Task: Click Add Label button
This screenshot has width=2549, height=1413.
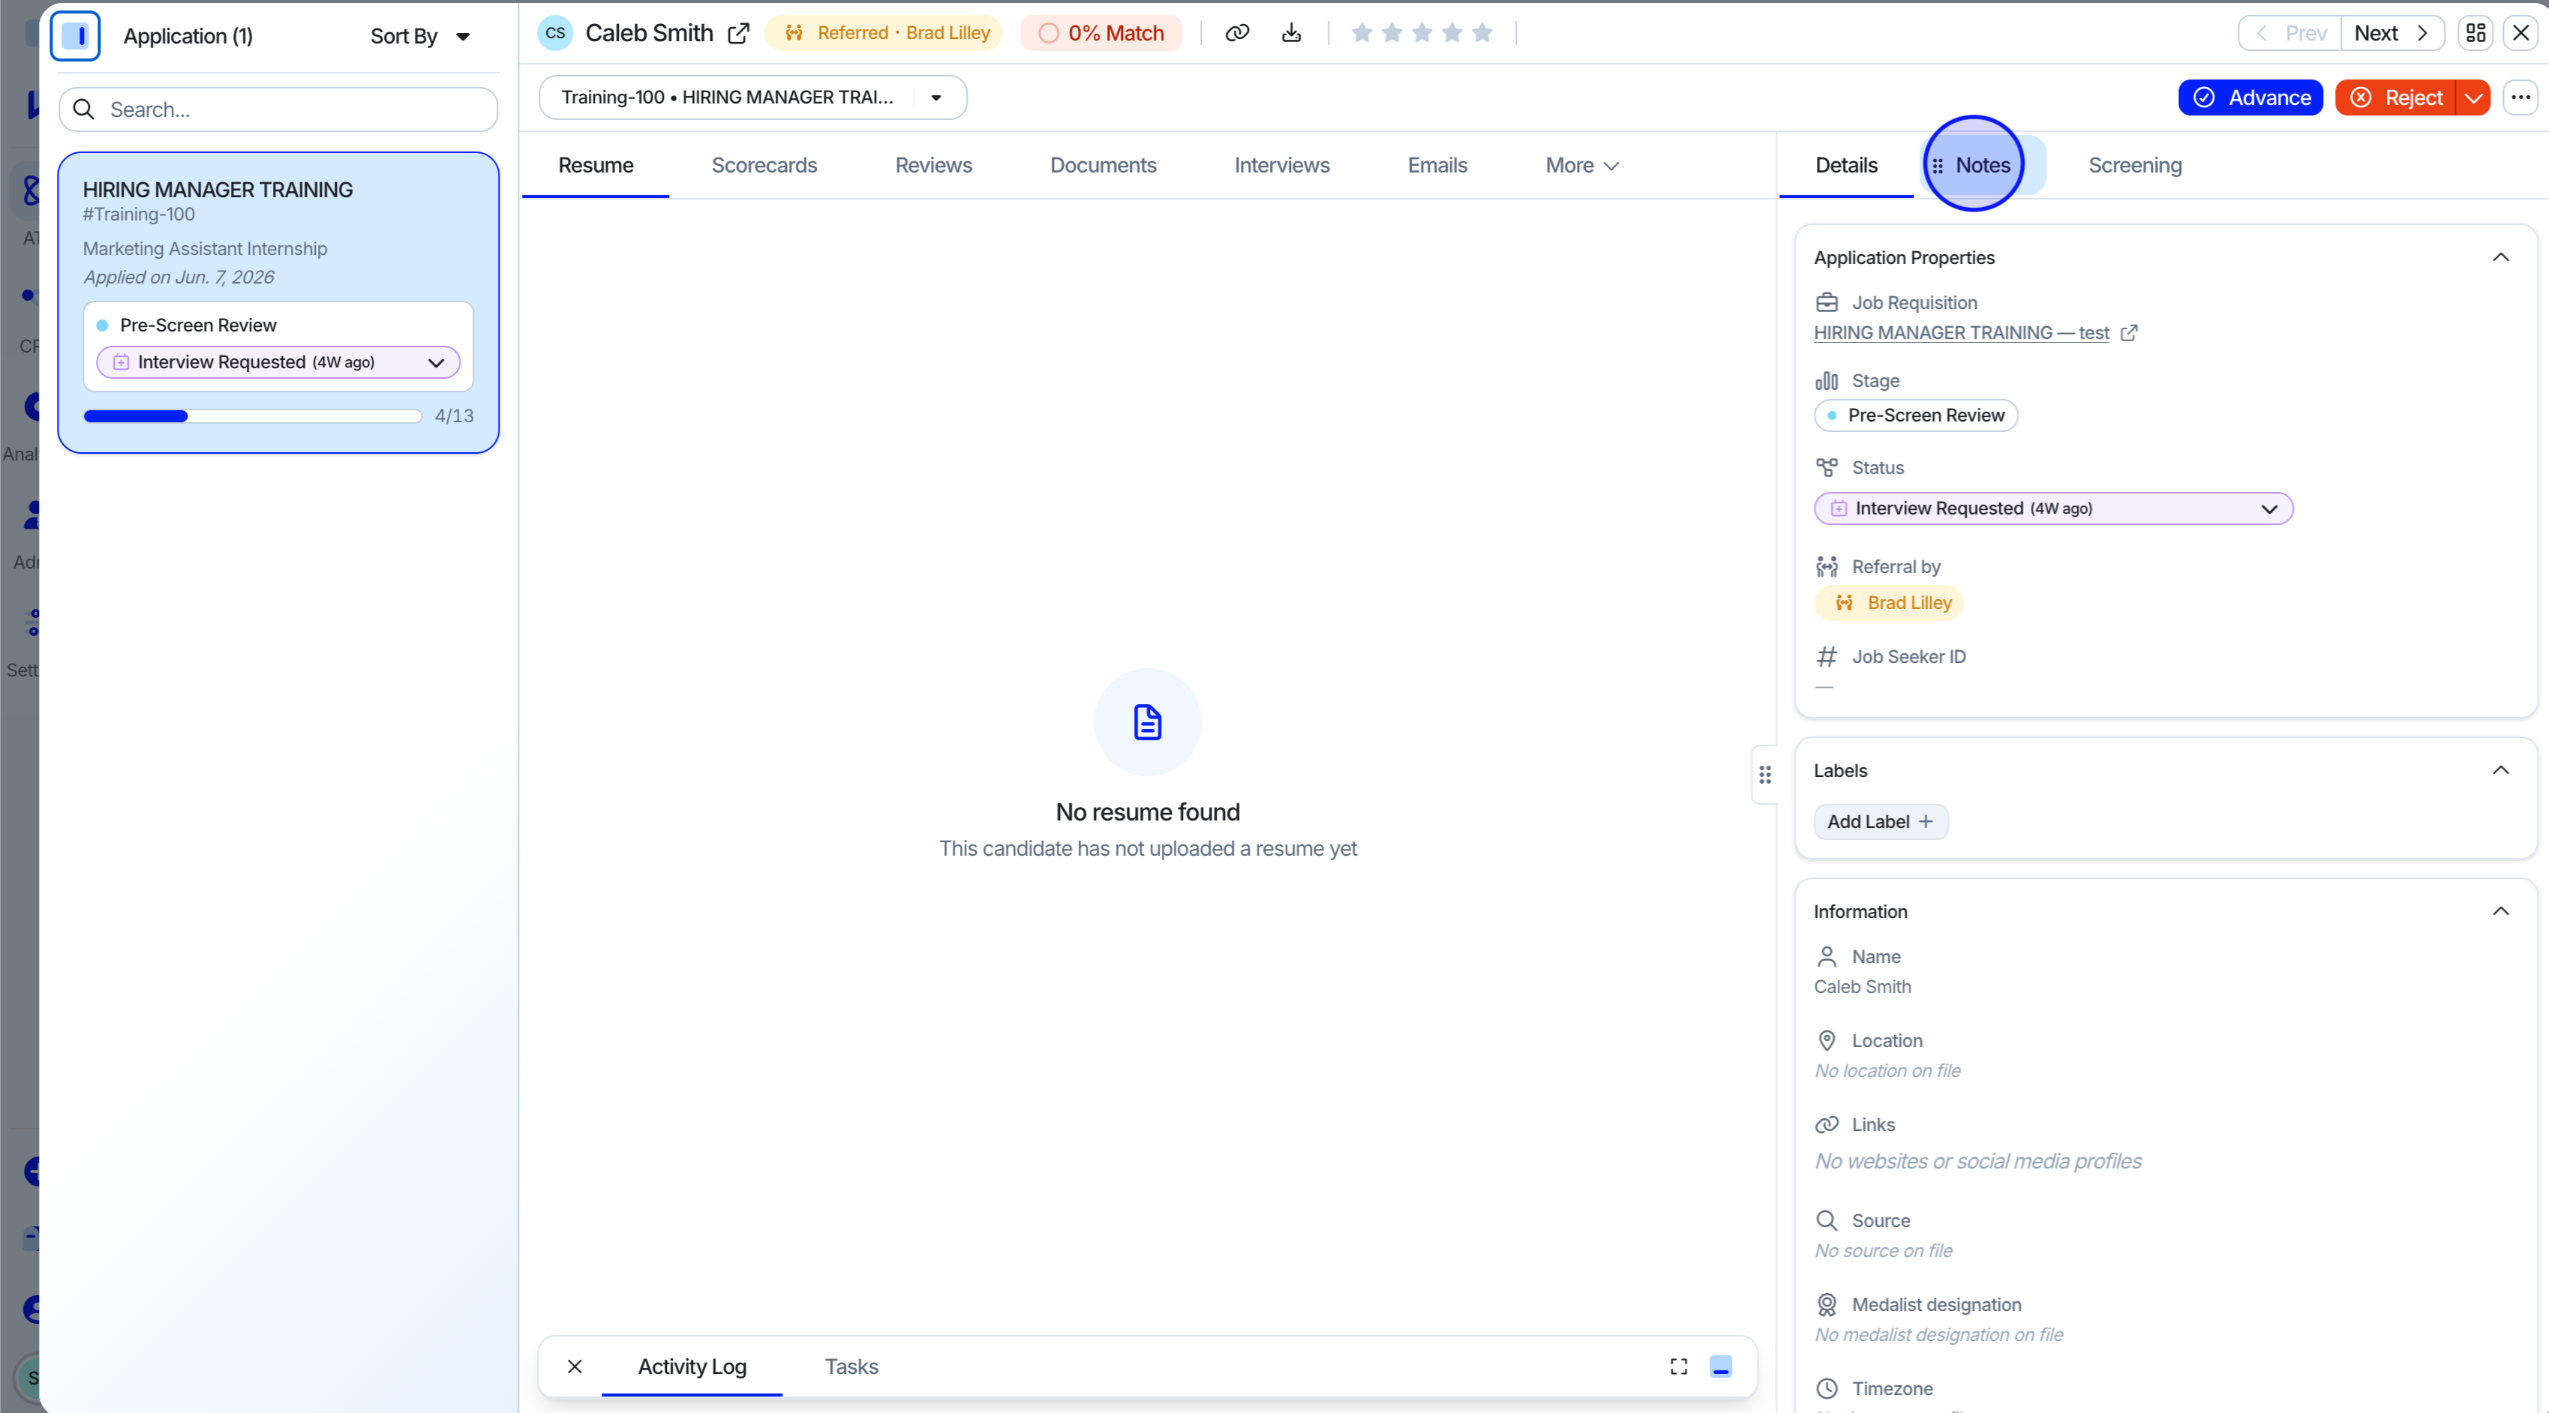Action: pyautogui.click(x=1880, y=821)
